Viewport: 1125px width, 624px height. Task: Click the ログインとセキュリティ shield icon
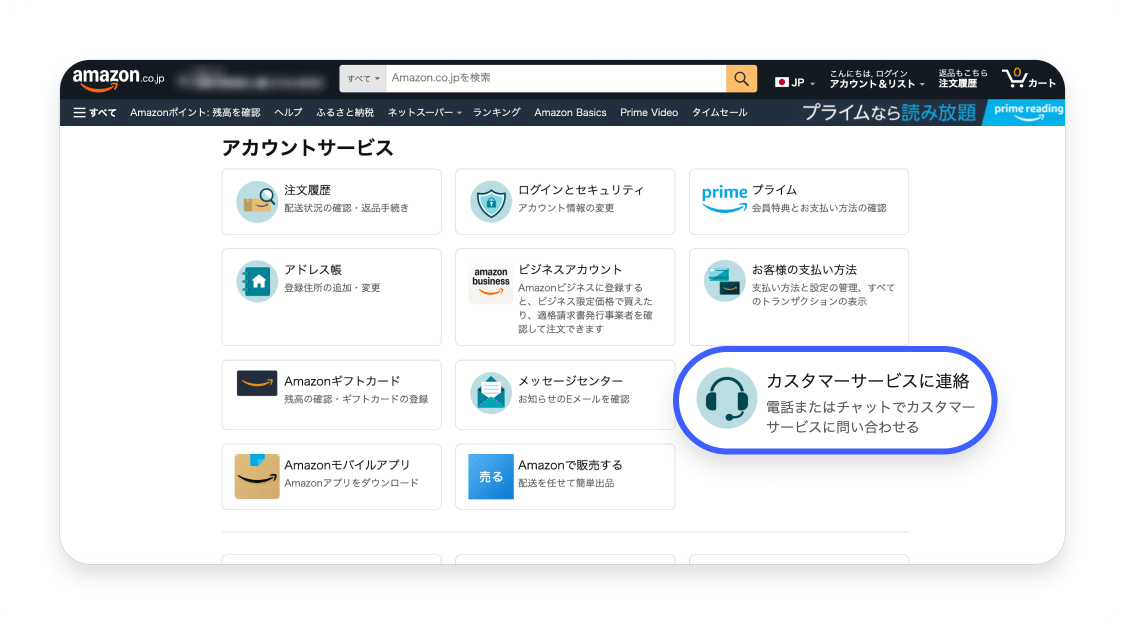pyautogui.click(x=490, y=202)
